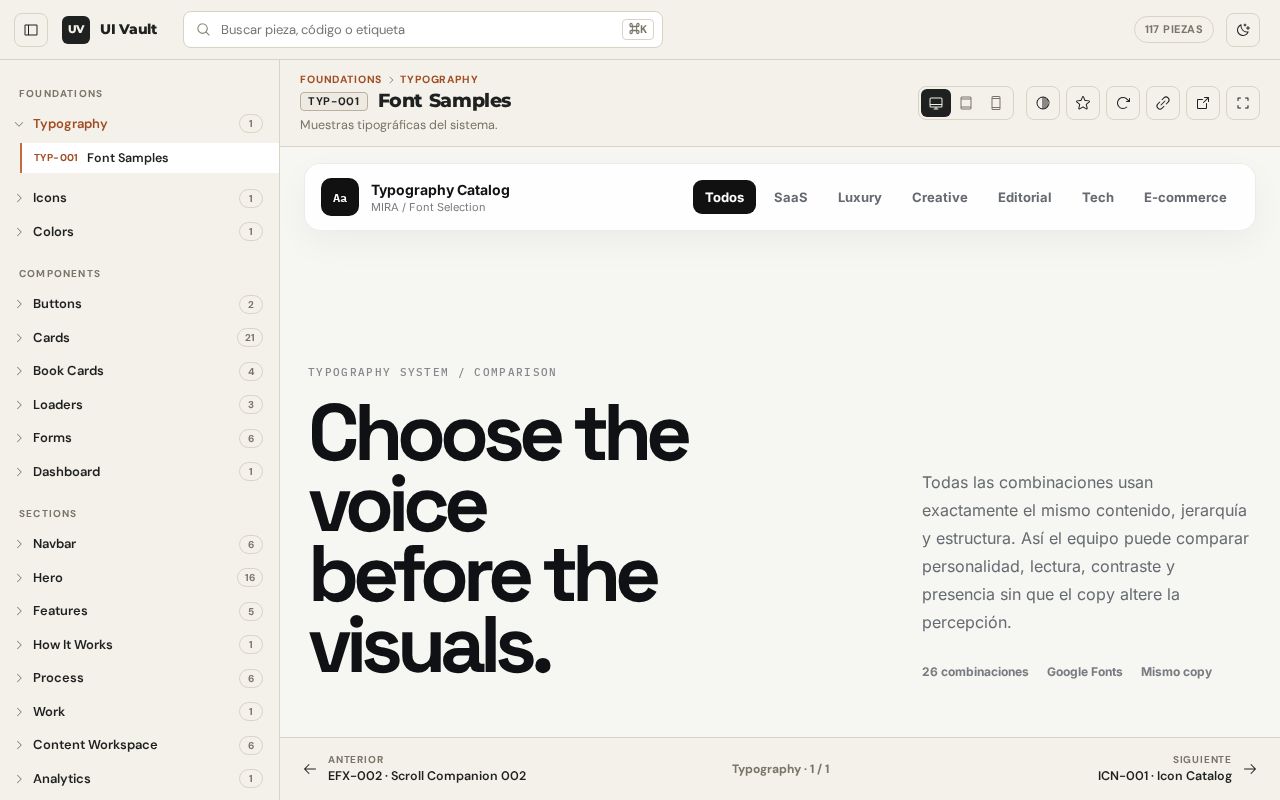Go to ICN-001 Icon Catalog
1280x800 pixels.
[1178, 769]
